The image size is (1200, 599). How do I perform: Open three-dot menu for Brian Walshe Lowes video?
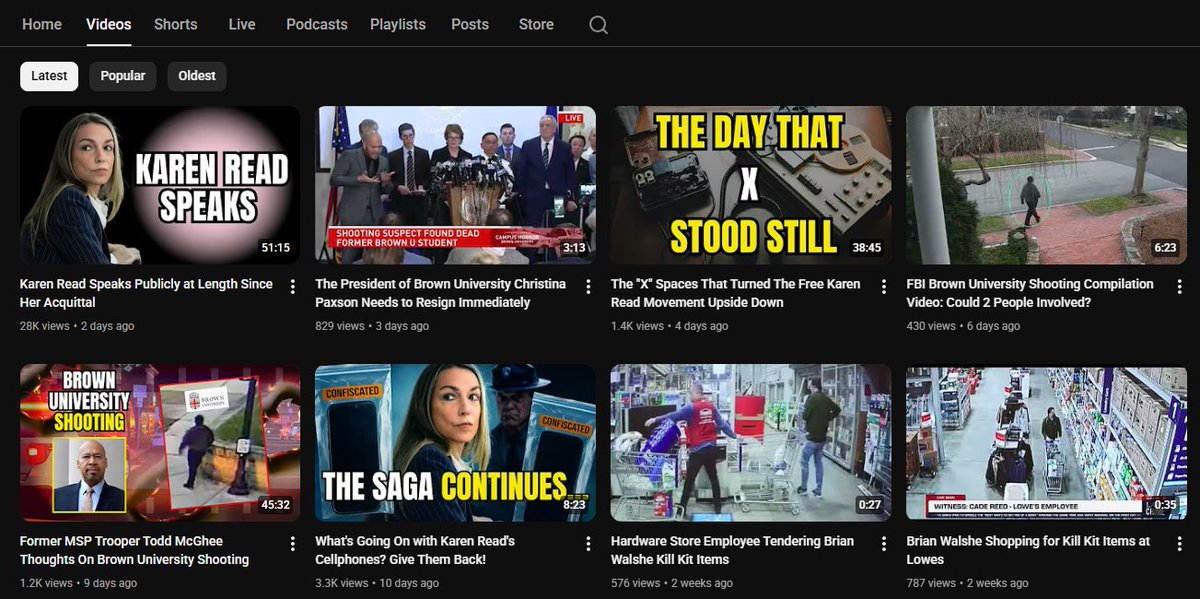(1179, 544)
